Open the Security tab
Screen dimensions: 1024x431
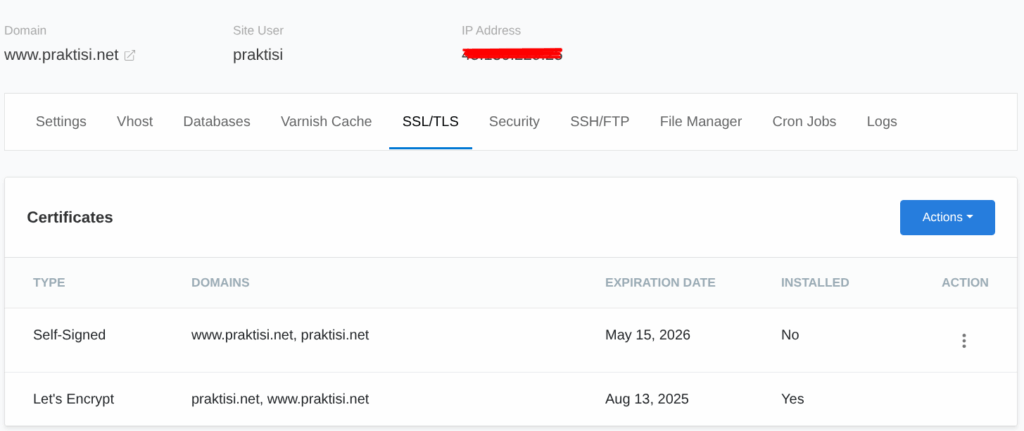point(514,121)
